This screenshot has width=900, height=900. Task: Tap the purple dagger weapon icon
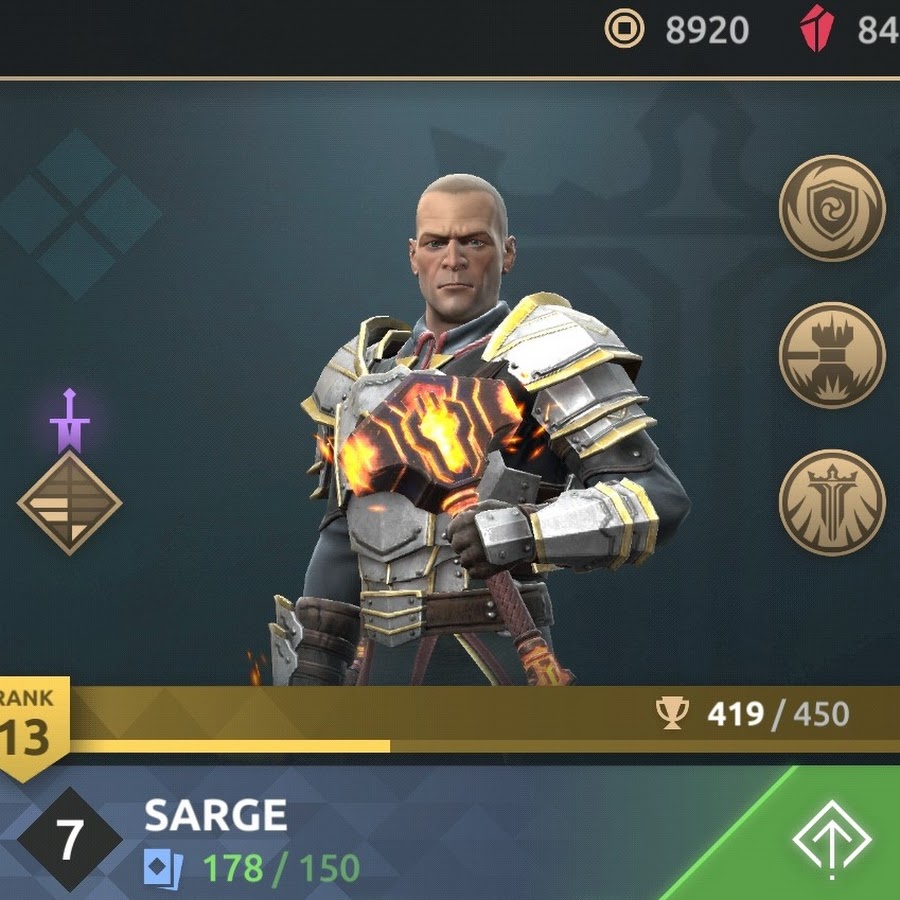tap(69, 421)
